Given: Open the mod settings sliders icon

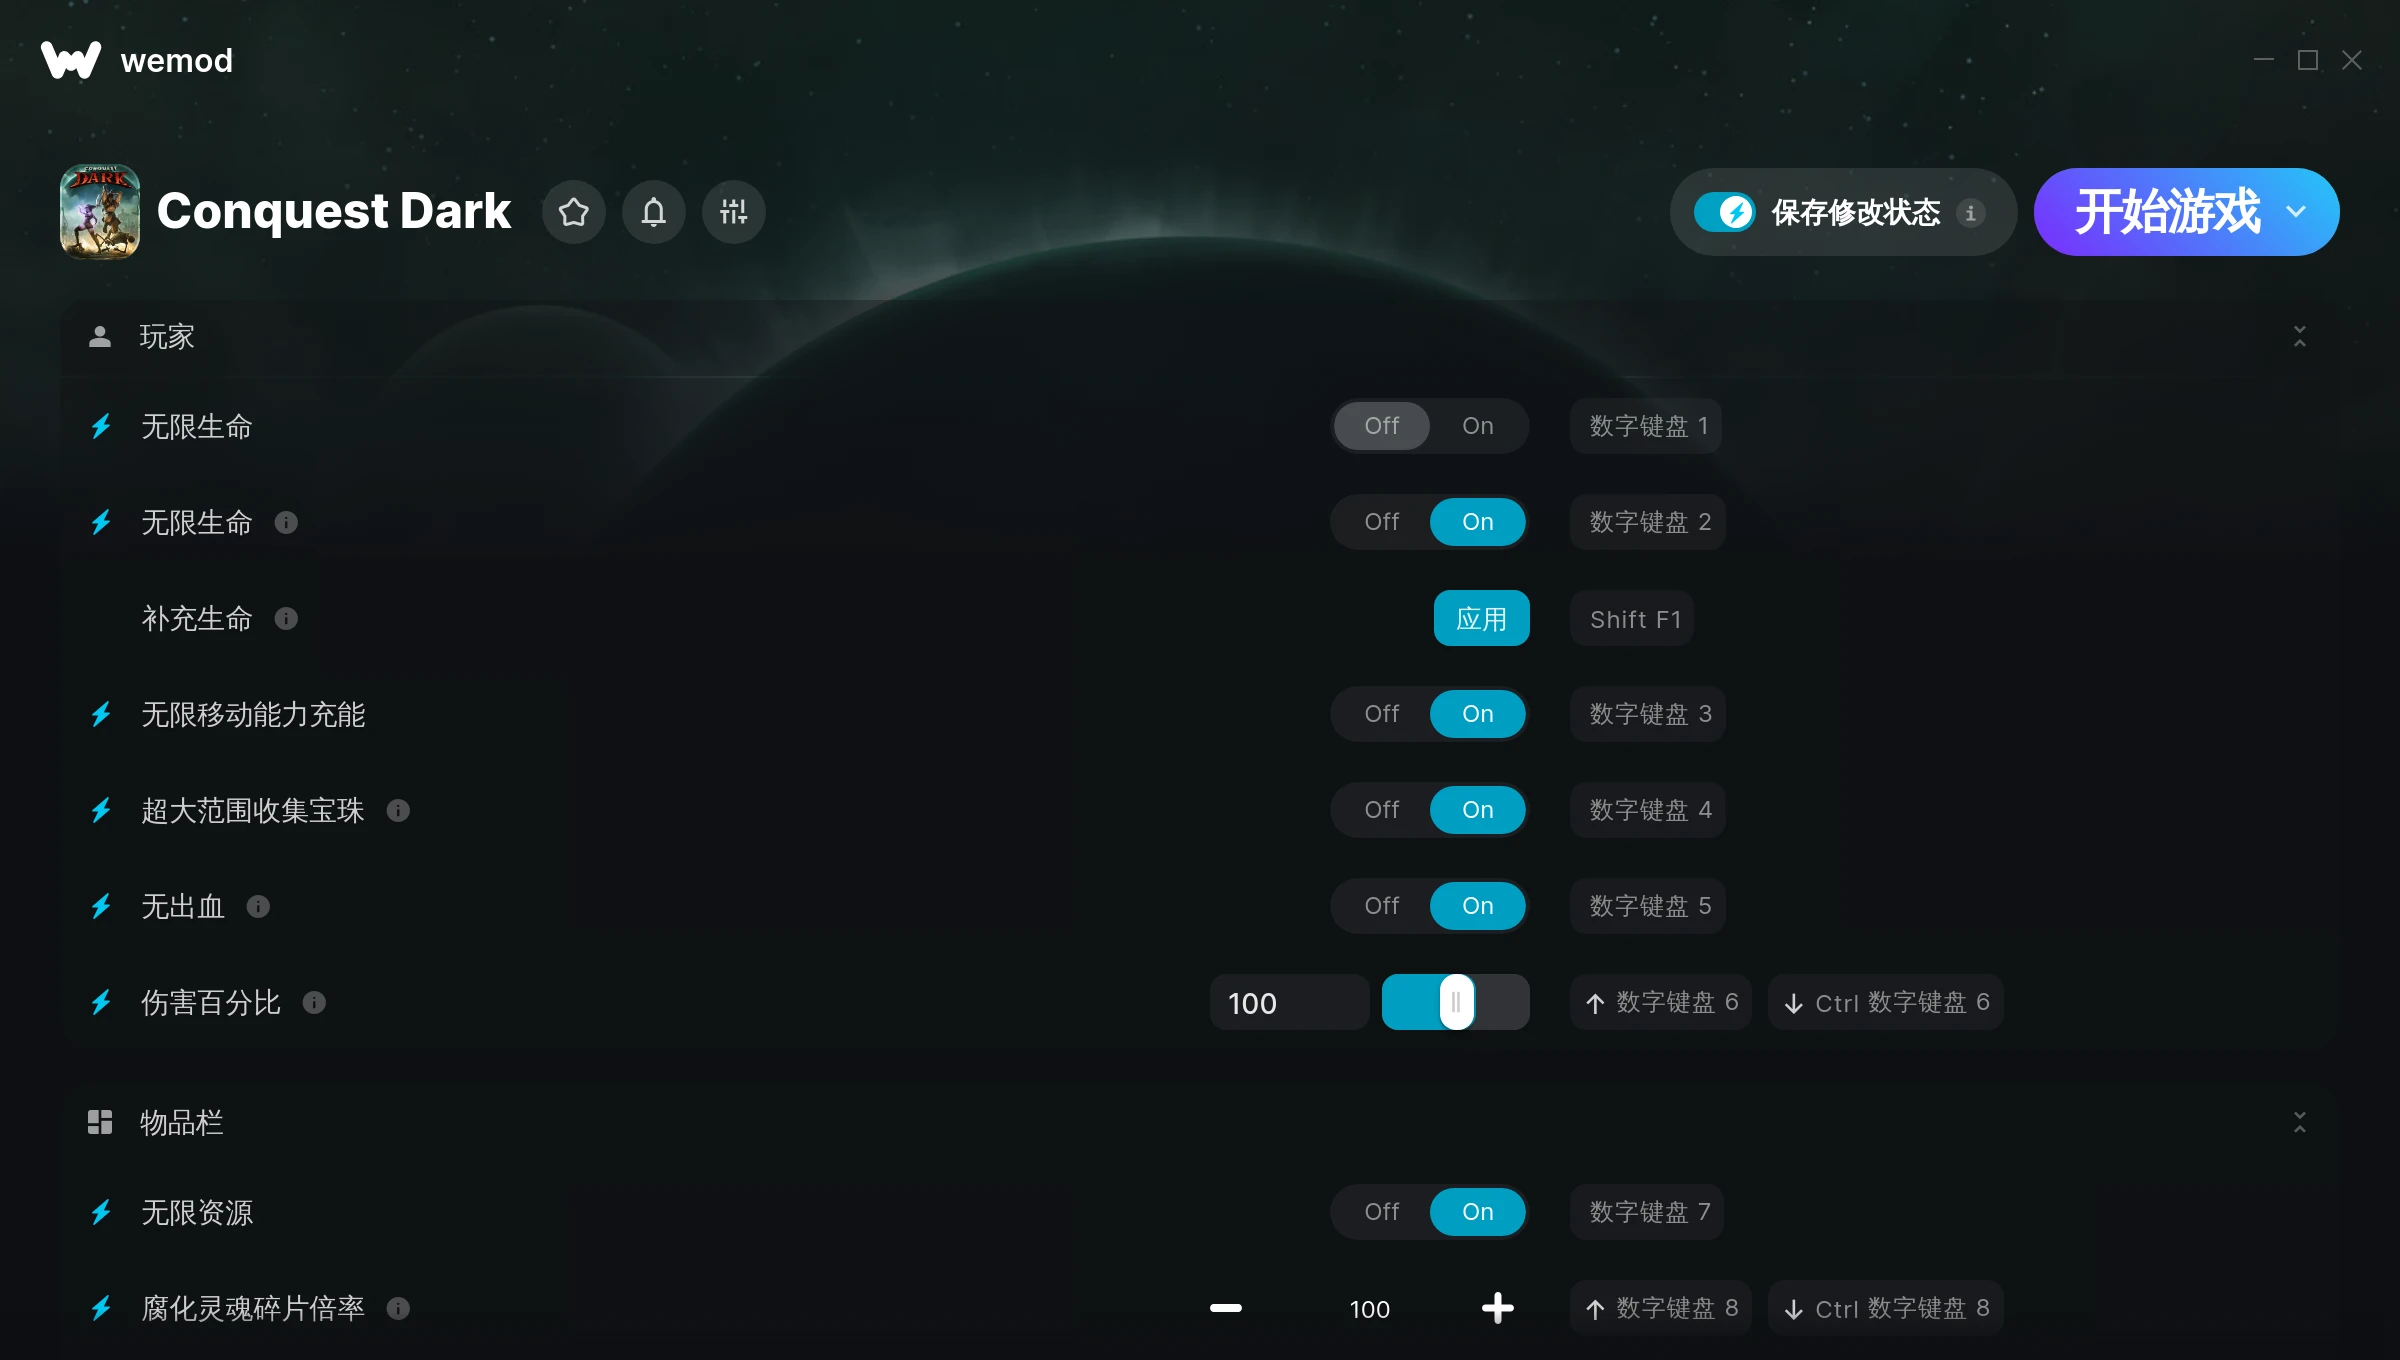Looking at the screenshot, I should point(734,212).
